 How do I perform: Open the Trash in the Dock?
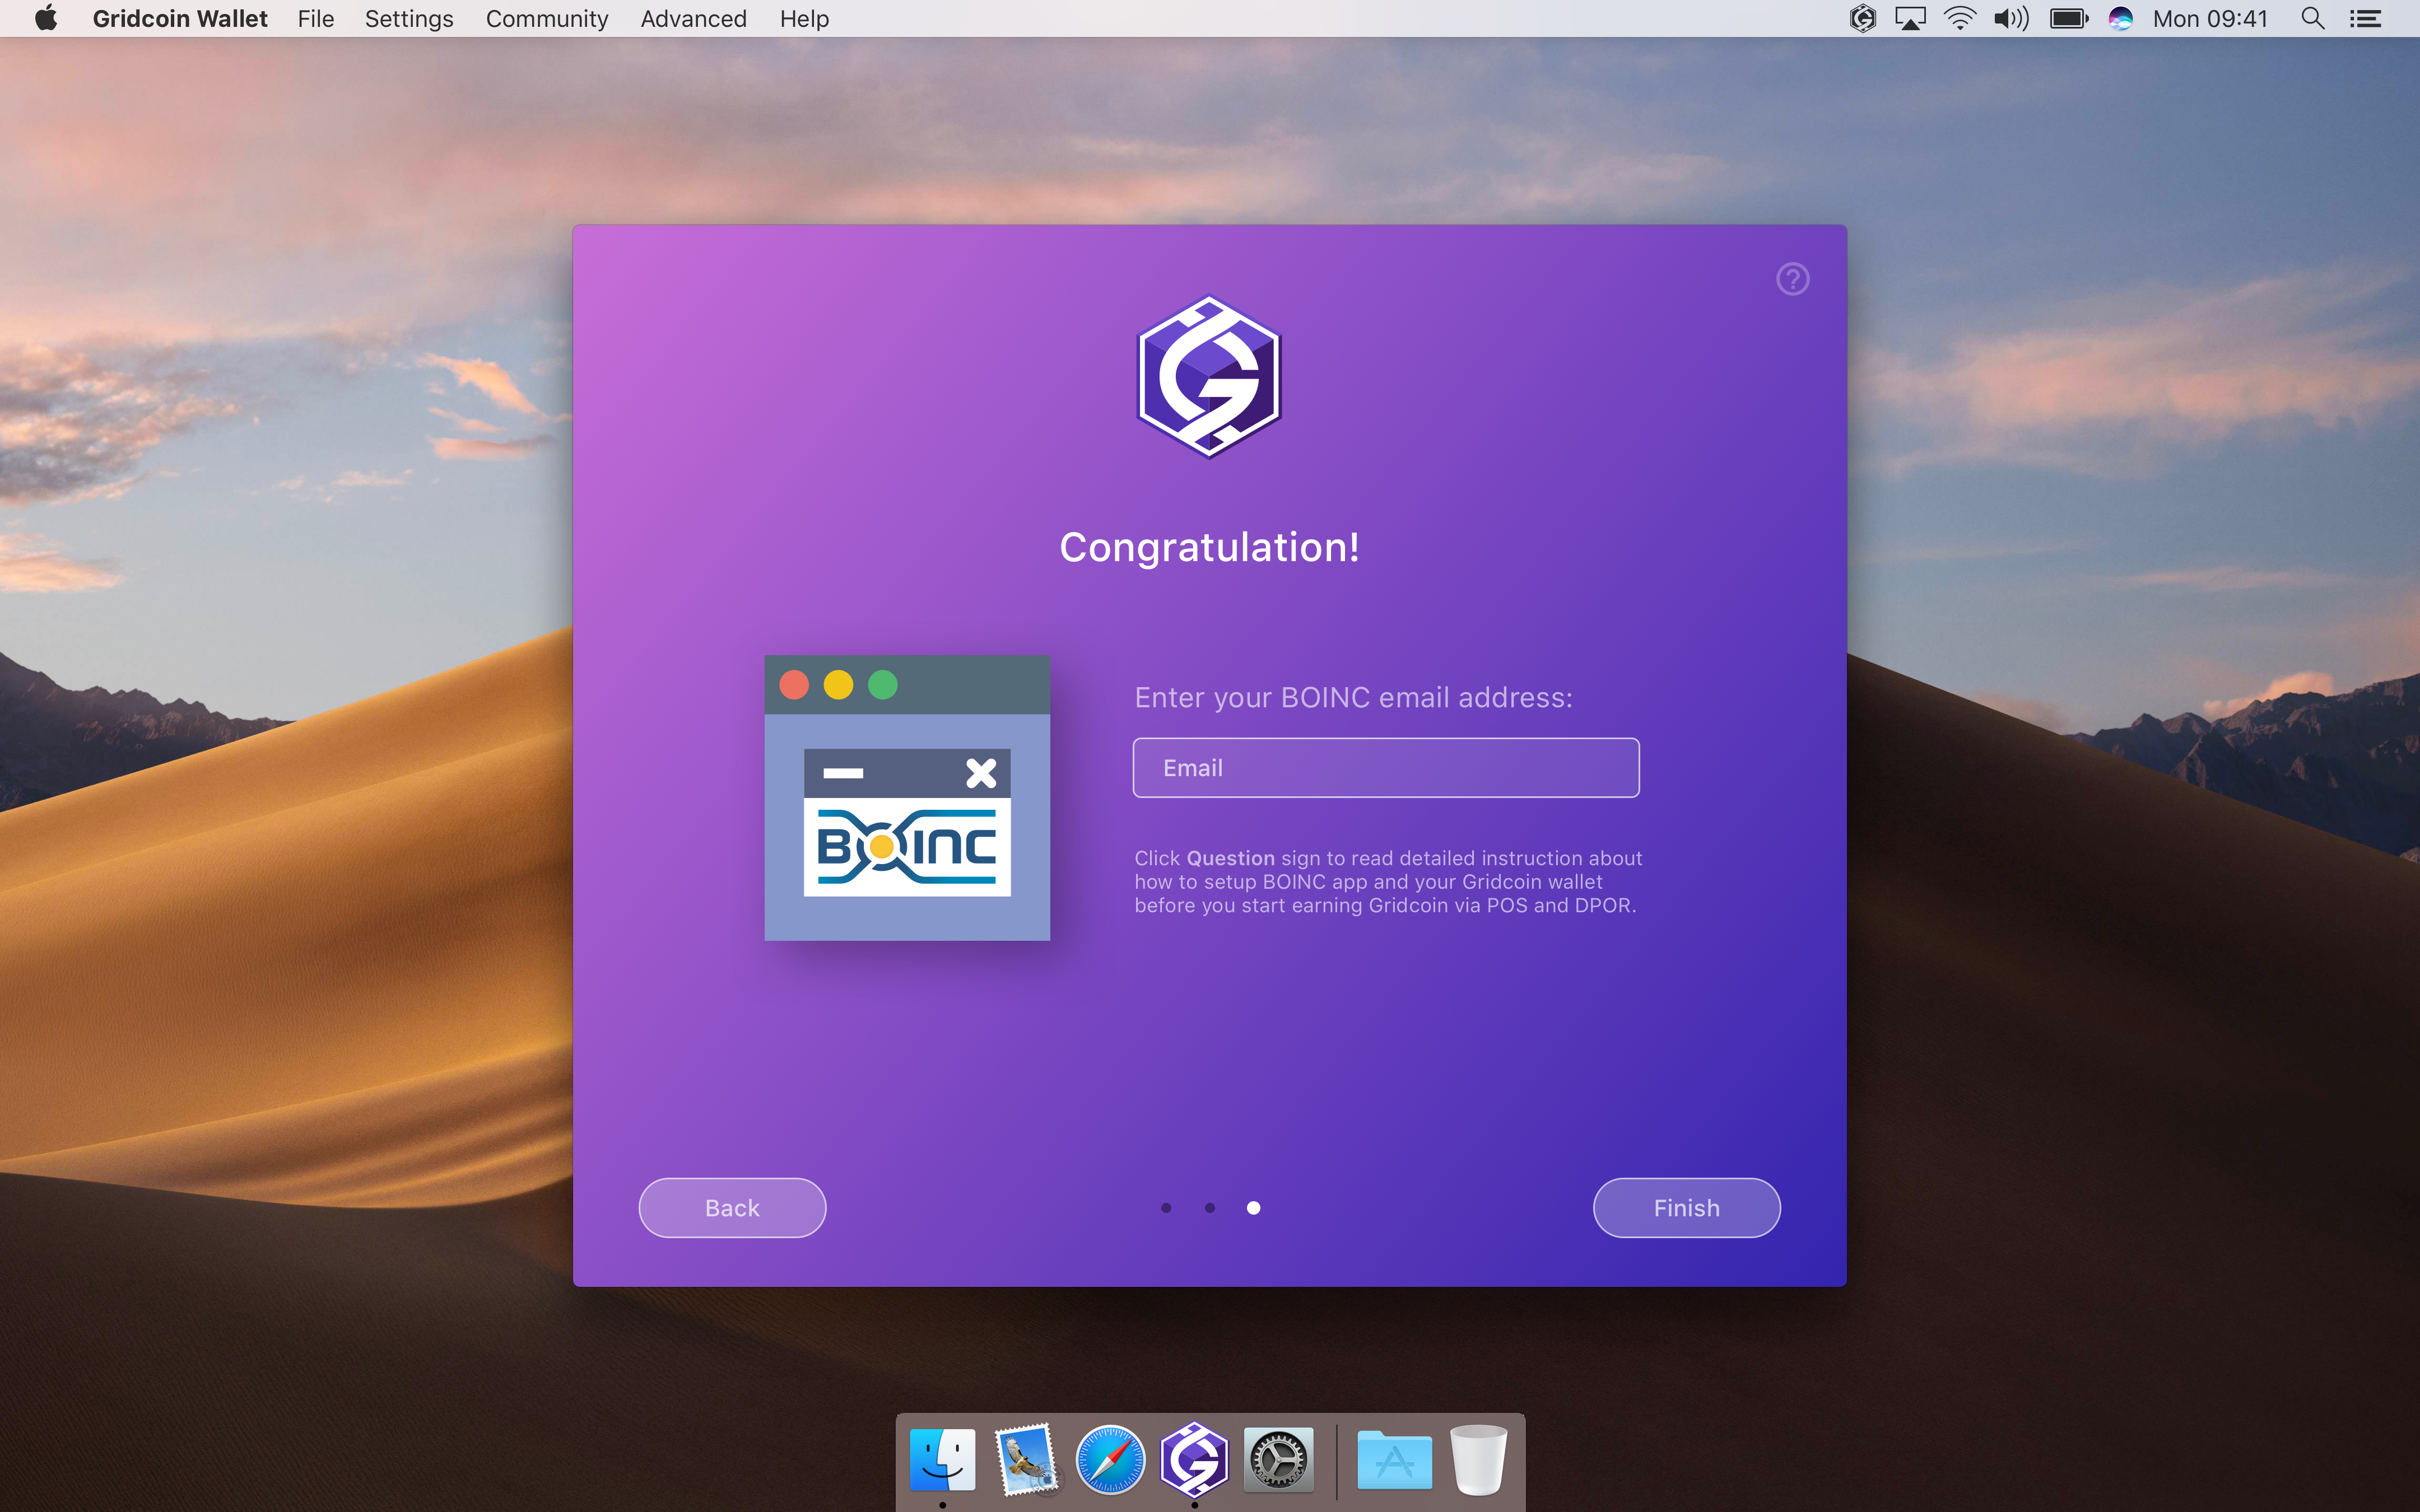tap(1478, 1459)
